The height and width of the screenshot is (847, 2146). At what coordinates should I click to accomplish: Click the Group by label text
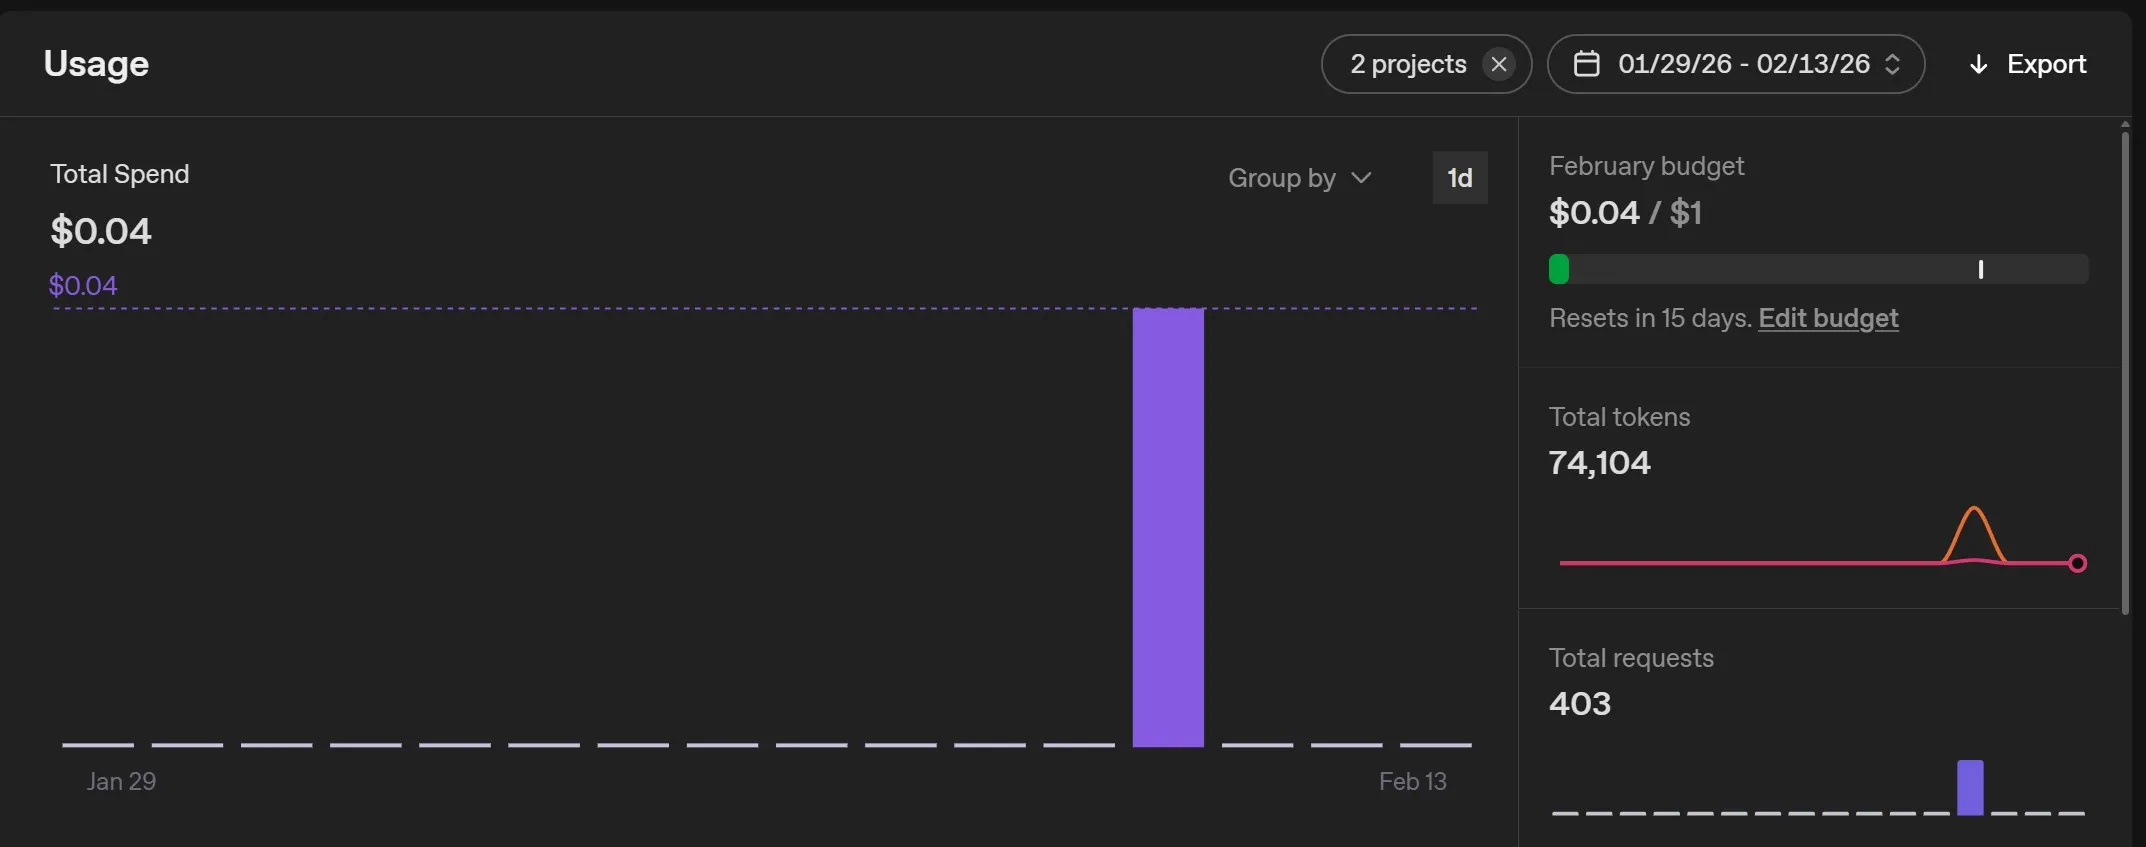tap(1281, 178)
